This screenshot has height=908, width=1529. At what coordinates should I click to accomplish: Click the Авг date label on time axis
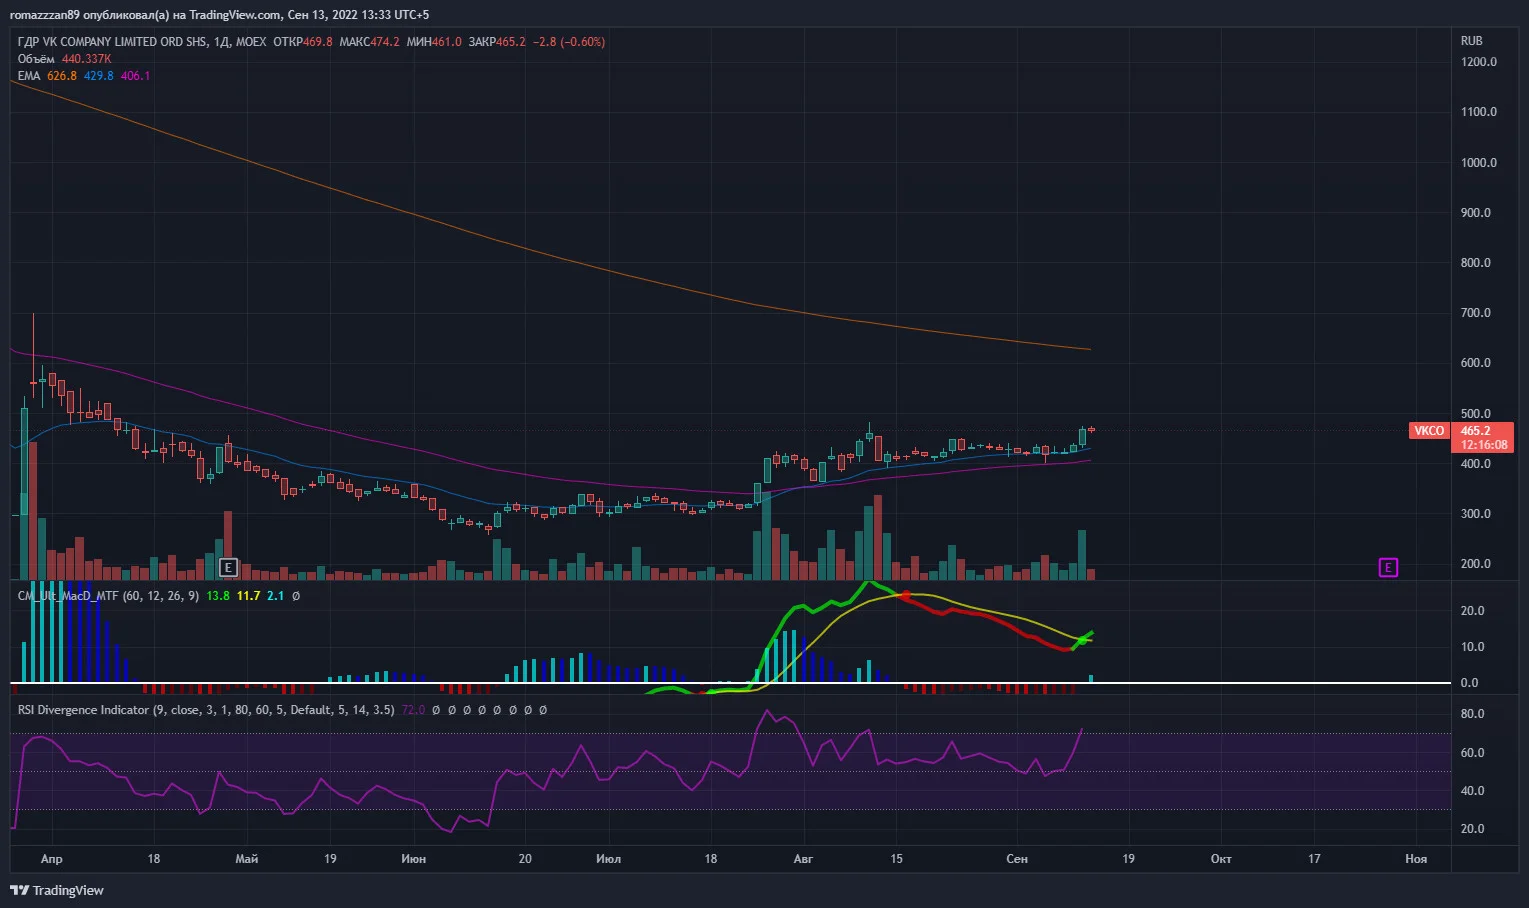pos(803,859)
